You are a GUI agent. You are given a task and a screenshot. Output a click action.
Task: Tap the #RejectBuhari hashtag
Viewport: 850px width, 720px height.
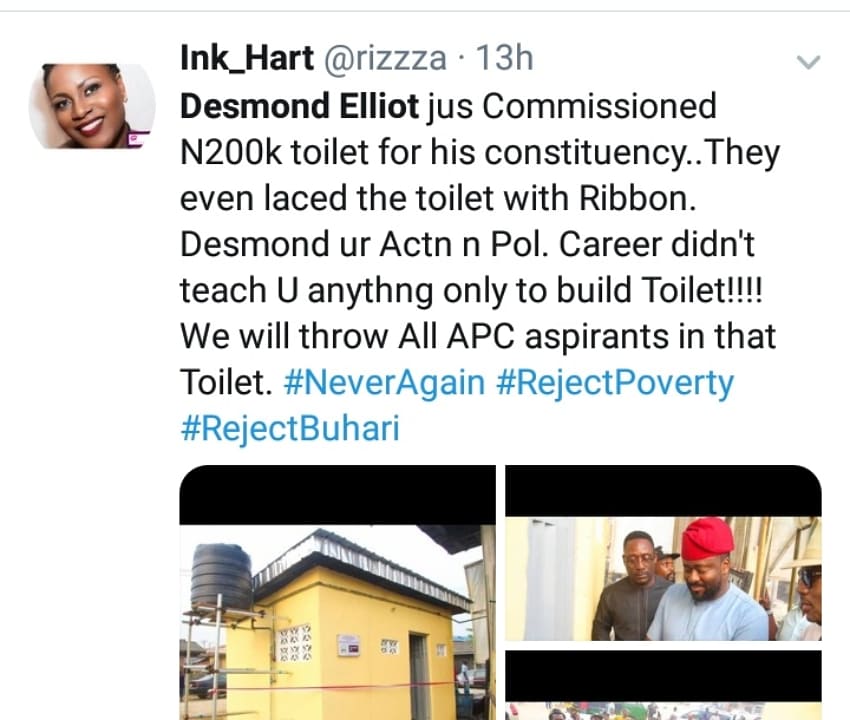click(x=289, y=429)
